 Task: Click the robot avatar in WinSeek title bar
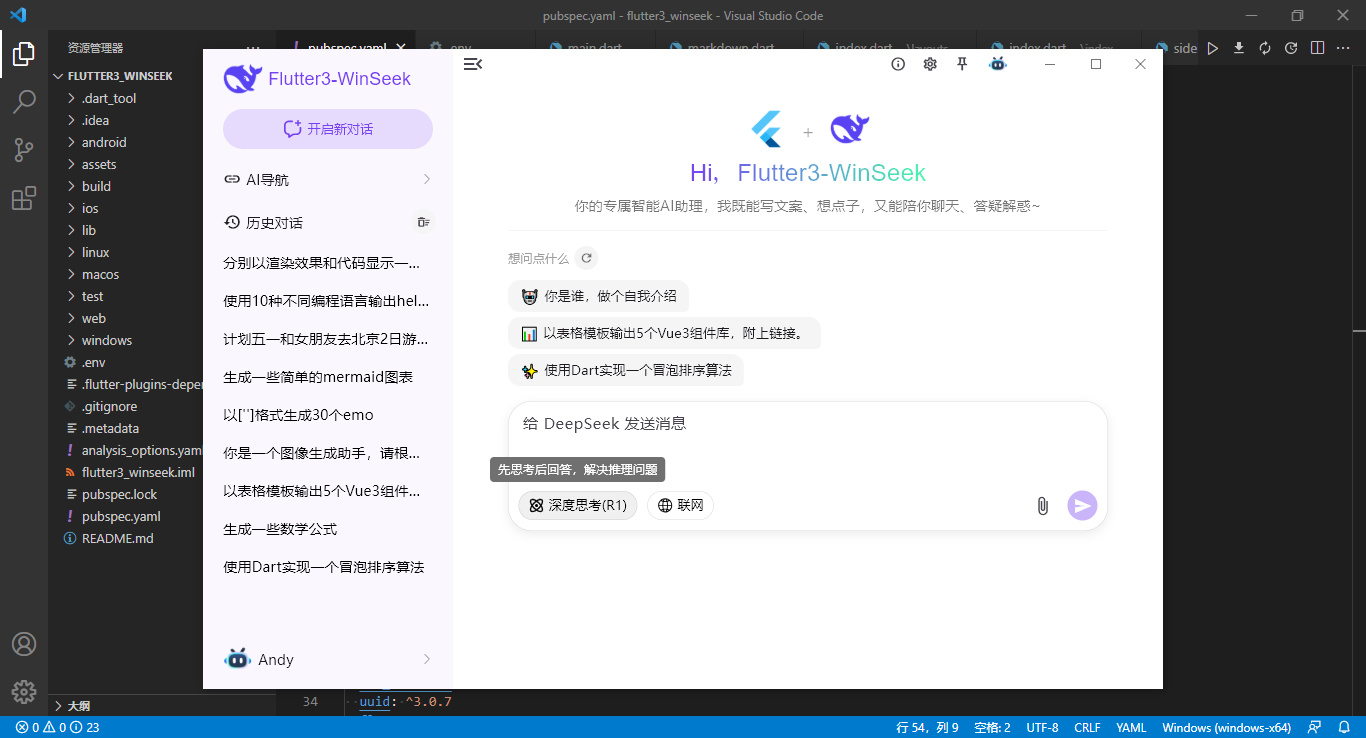click(x=997, y=64)
